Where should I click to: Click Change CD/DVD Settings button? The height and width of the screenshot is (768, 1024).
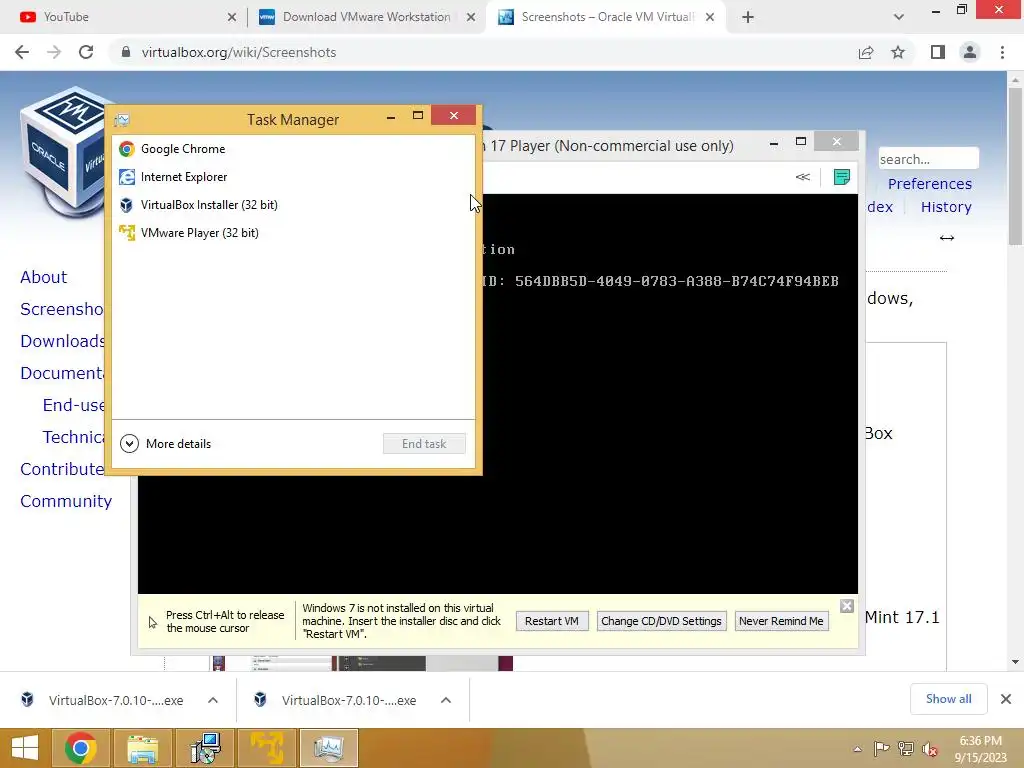[x=661, y=621]
